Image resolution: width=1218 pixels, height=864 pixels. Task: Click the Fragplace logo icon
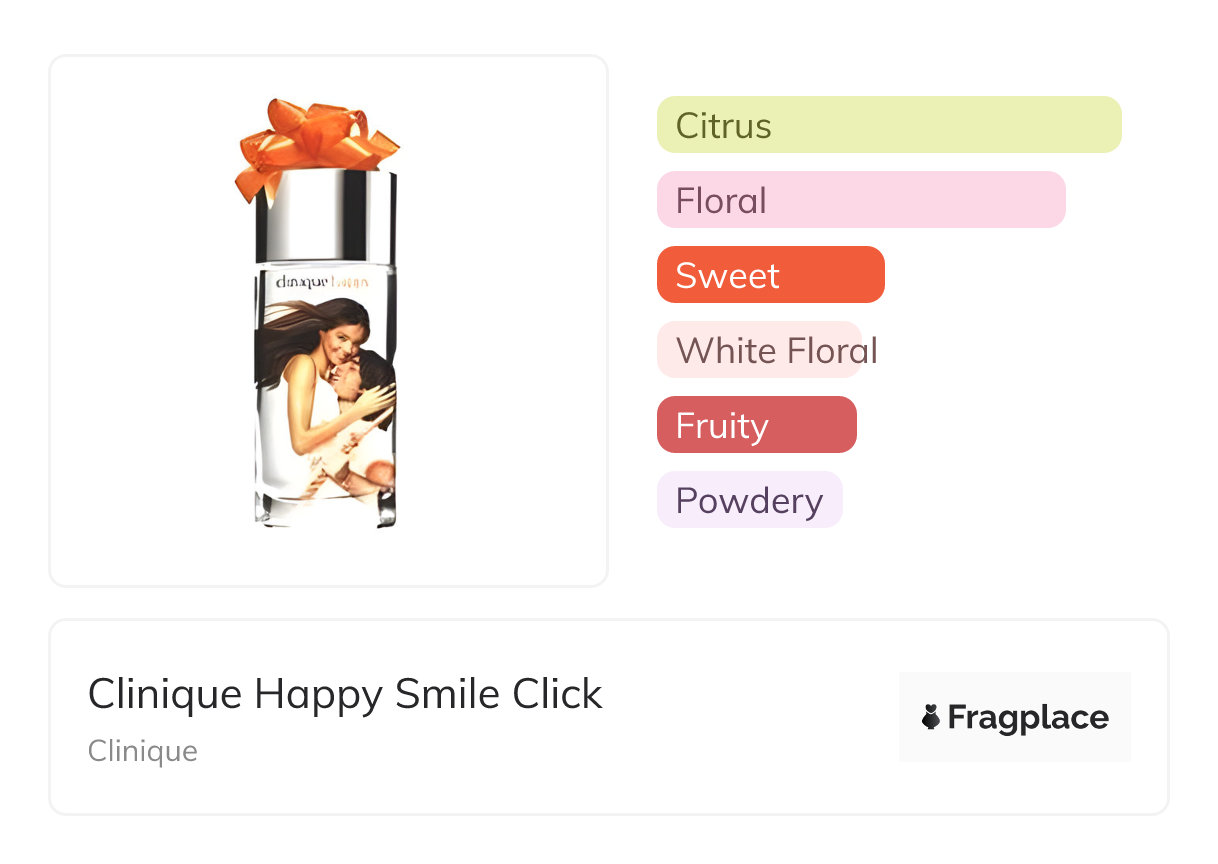[931, 717]
